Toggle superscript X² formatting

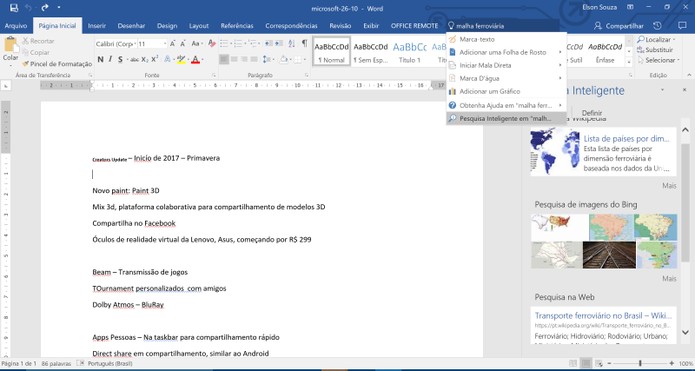click(x=155, y=59)
